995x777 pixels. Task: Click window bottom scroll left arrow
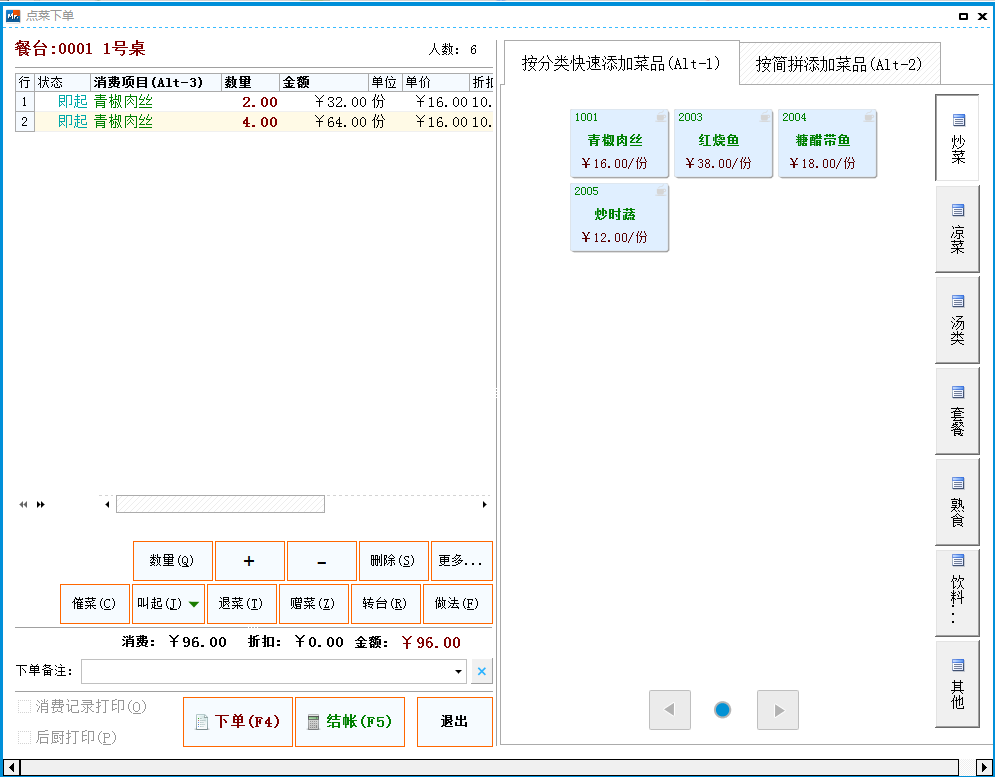tap(11, 767)
